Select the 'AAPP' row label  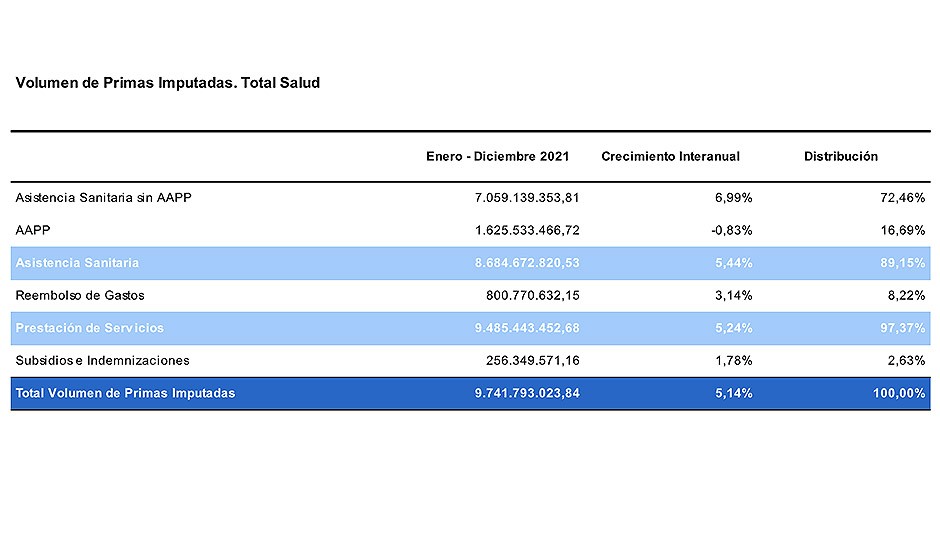pos(33,230)
